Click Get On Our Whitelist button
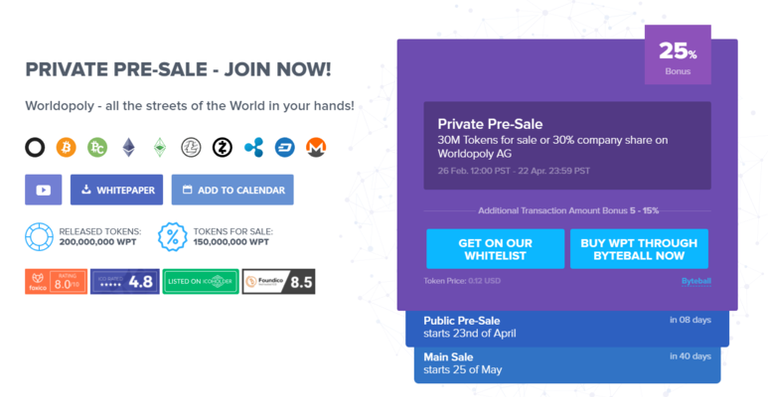768x397 pixels. click(495, 249)
